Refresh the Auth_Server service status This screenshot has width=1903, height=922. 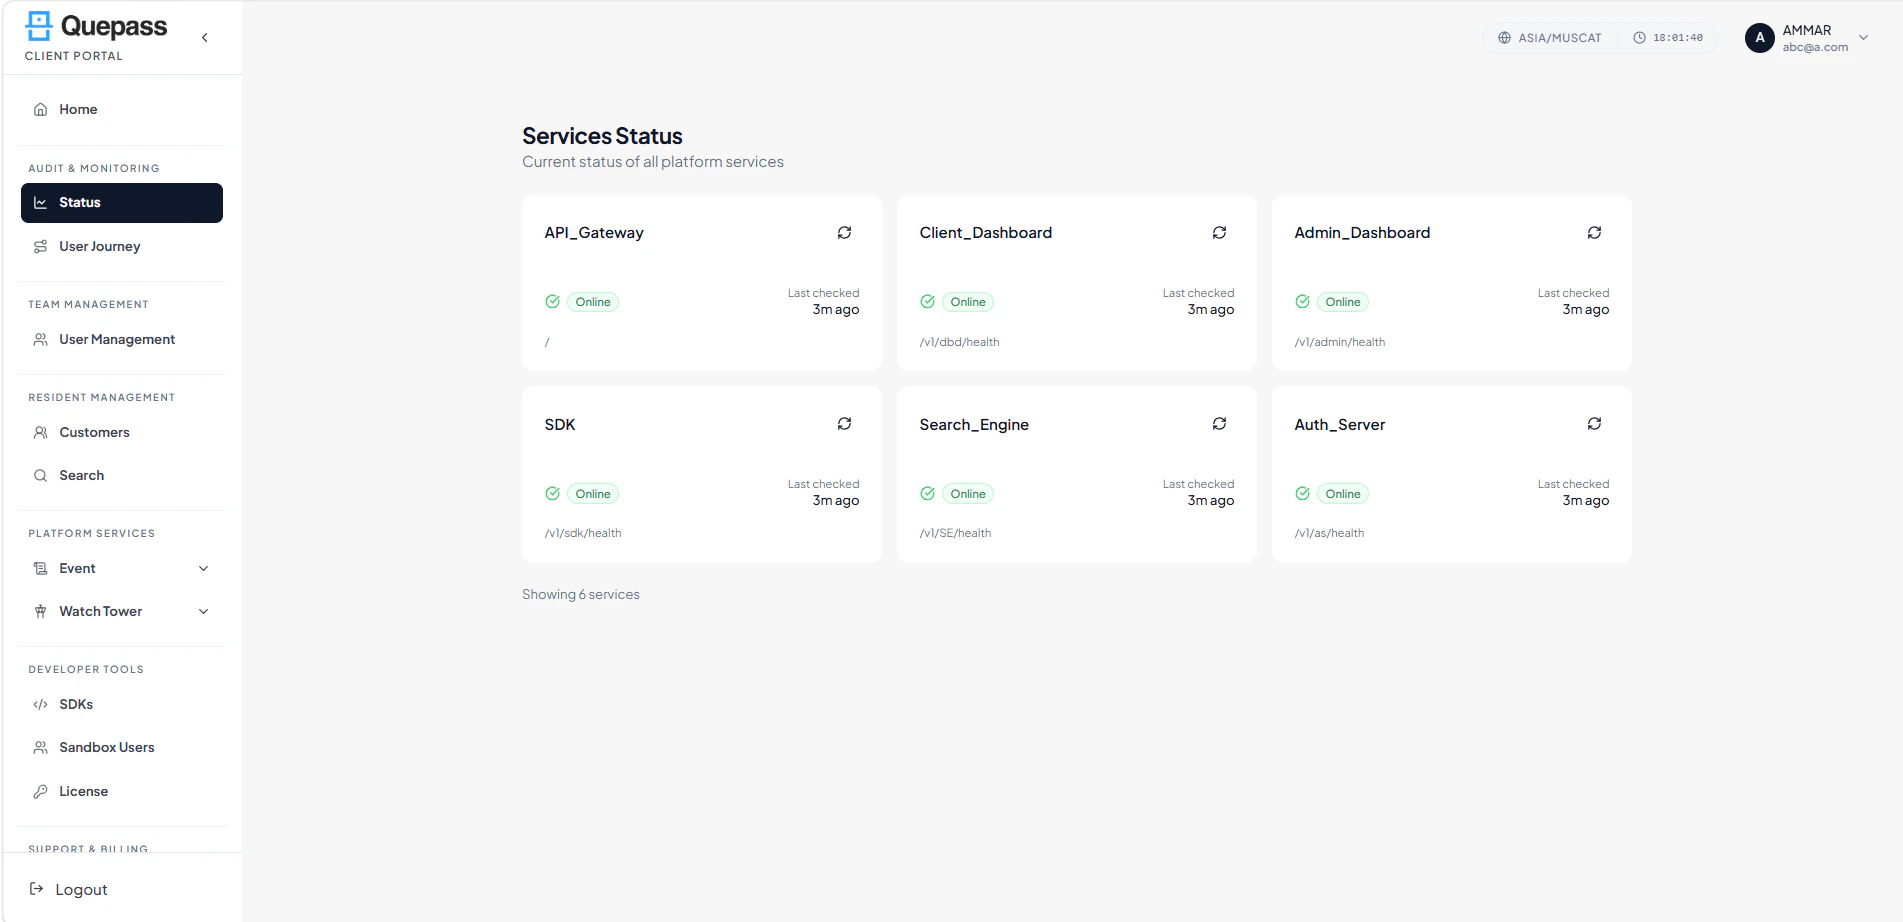(x=1594, y=424)
